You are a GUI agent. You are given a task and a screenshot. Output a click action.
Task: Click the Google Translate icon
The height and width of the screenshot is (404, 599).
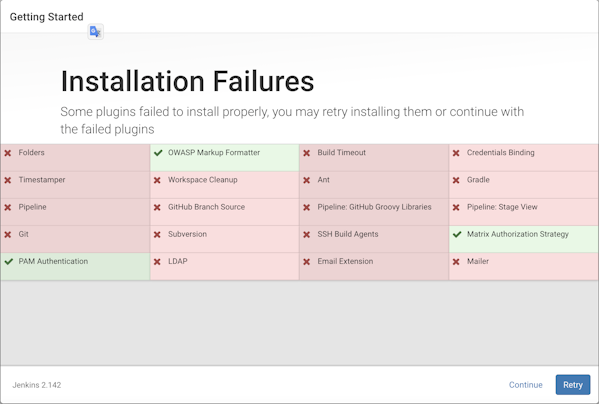96,32
